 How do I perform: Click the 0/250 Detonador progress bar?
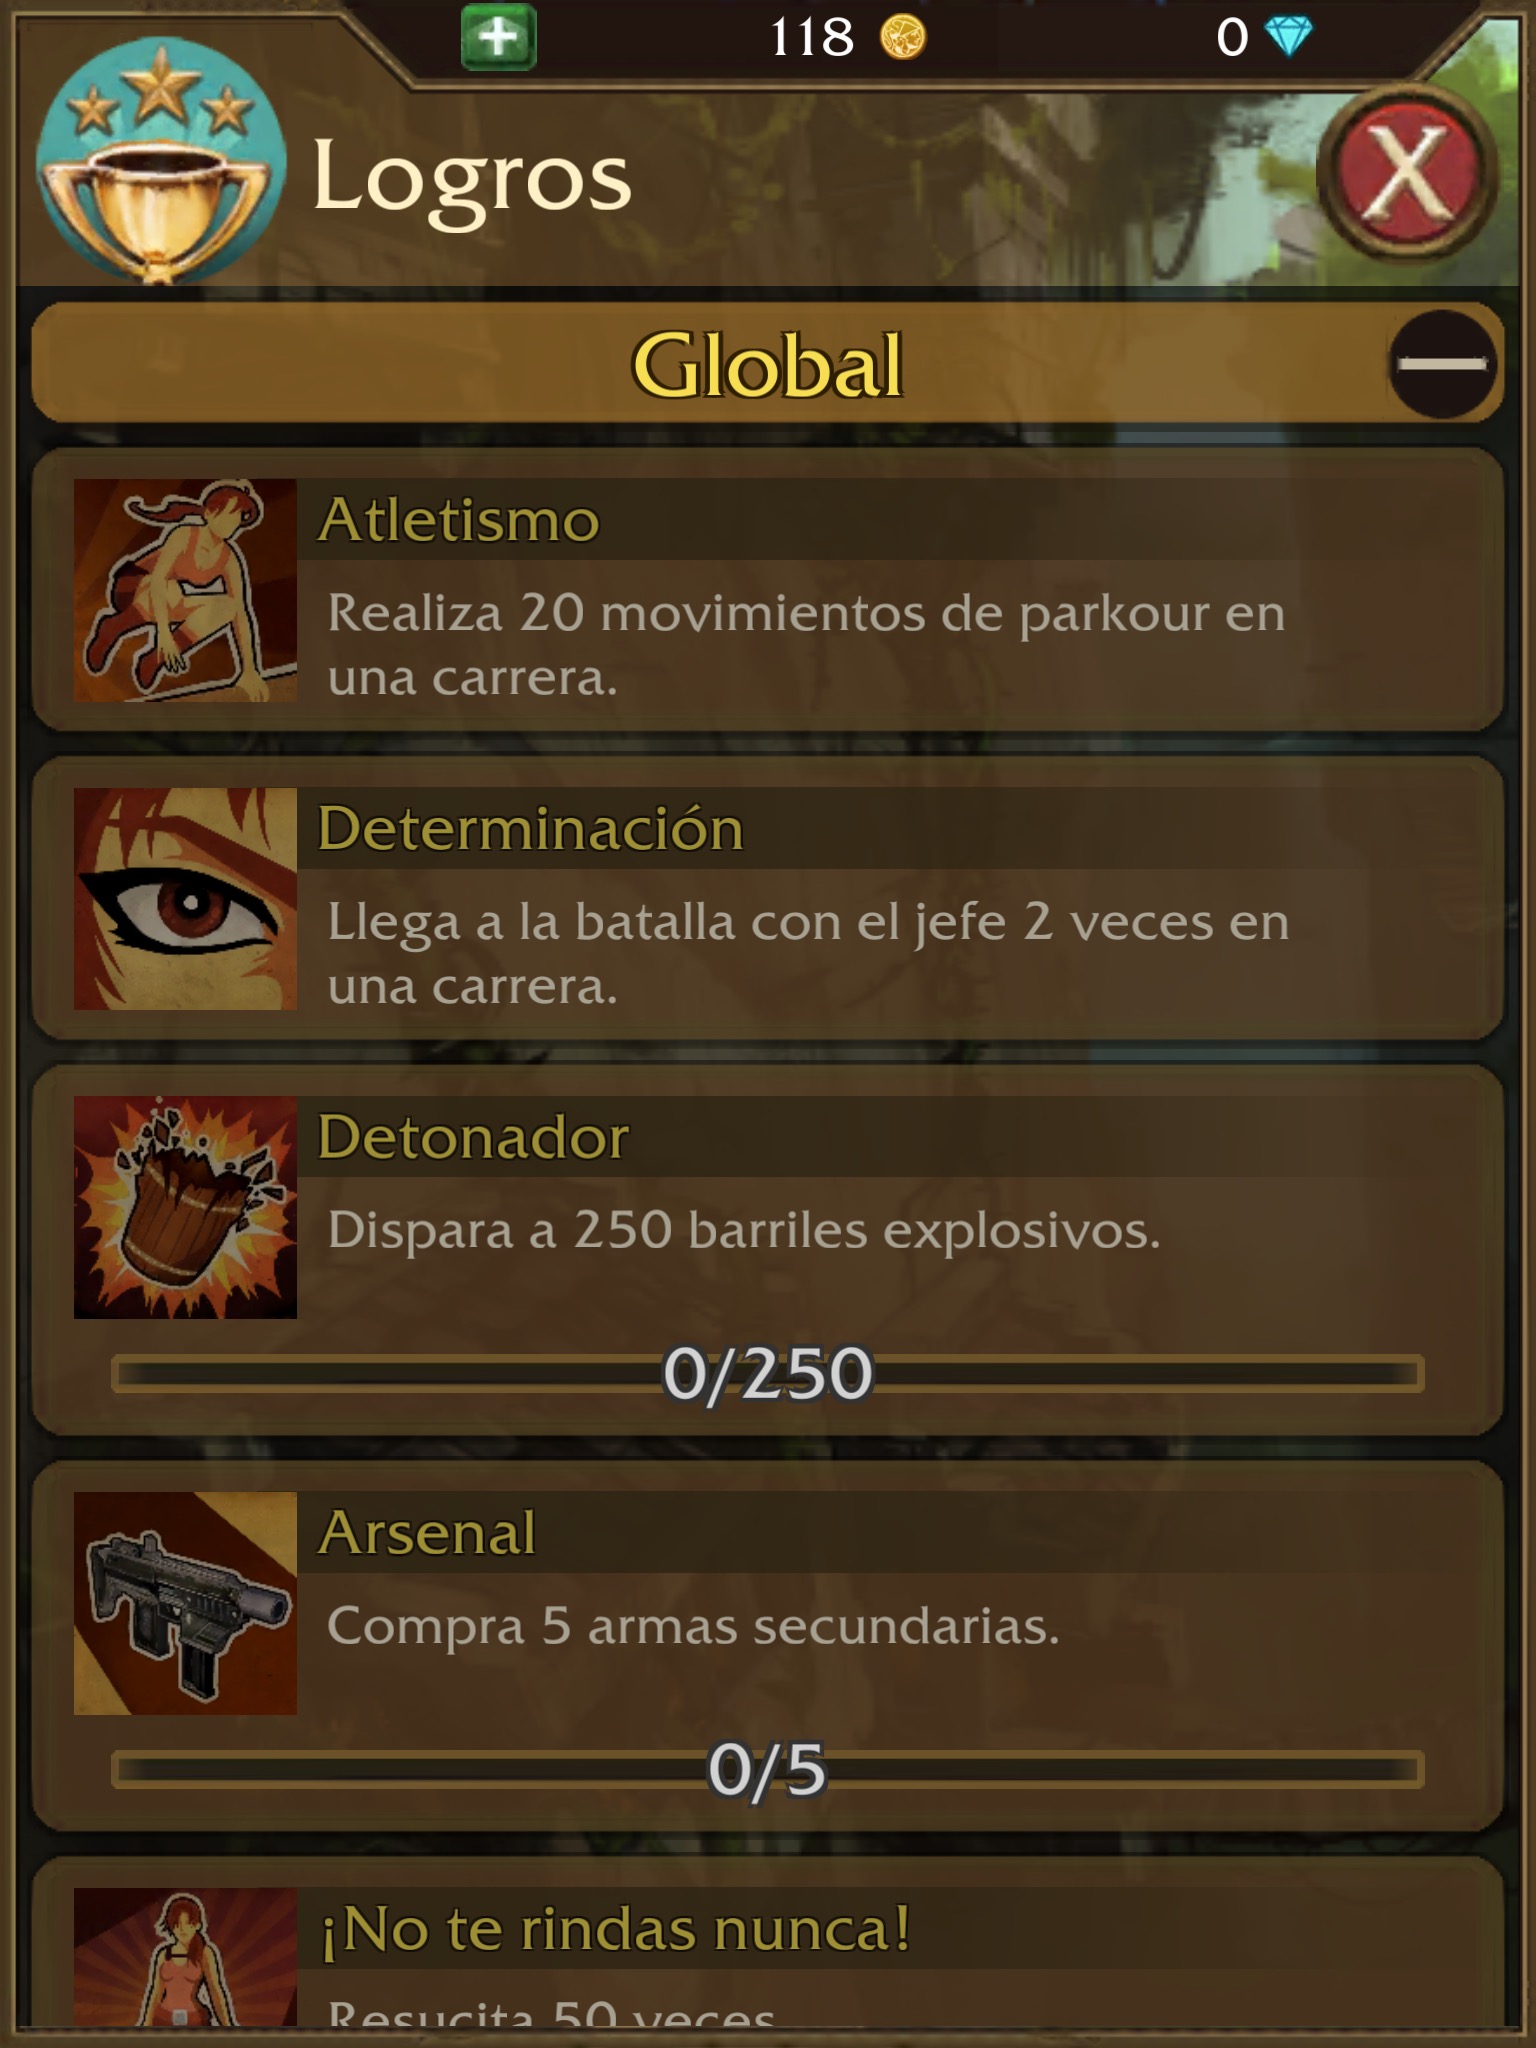tap(767, 1374)
